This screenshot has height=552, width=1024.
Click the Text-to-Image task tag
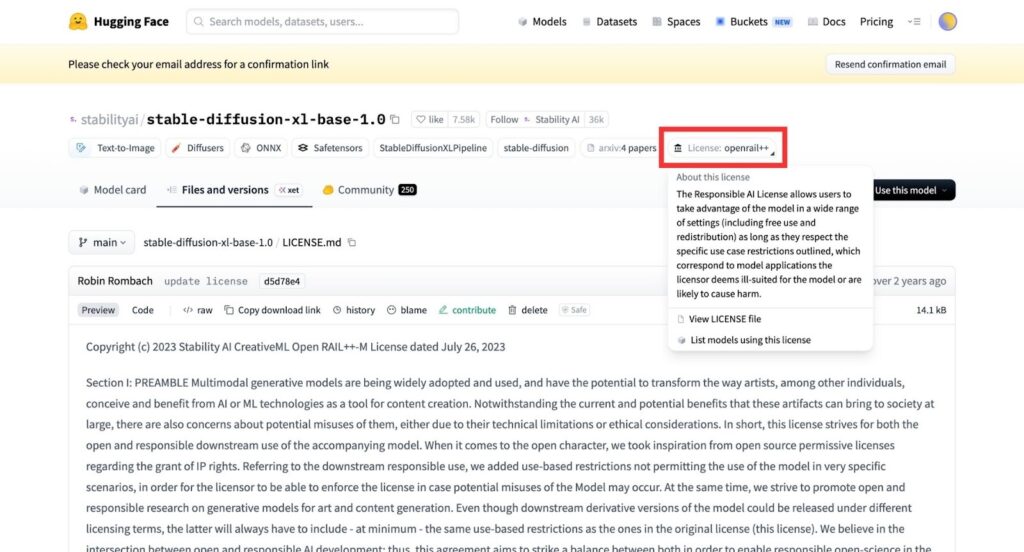pos(115,148)
